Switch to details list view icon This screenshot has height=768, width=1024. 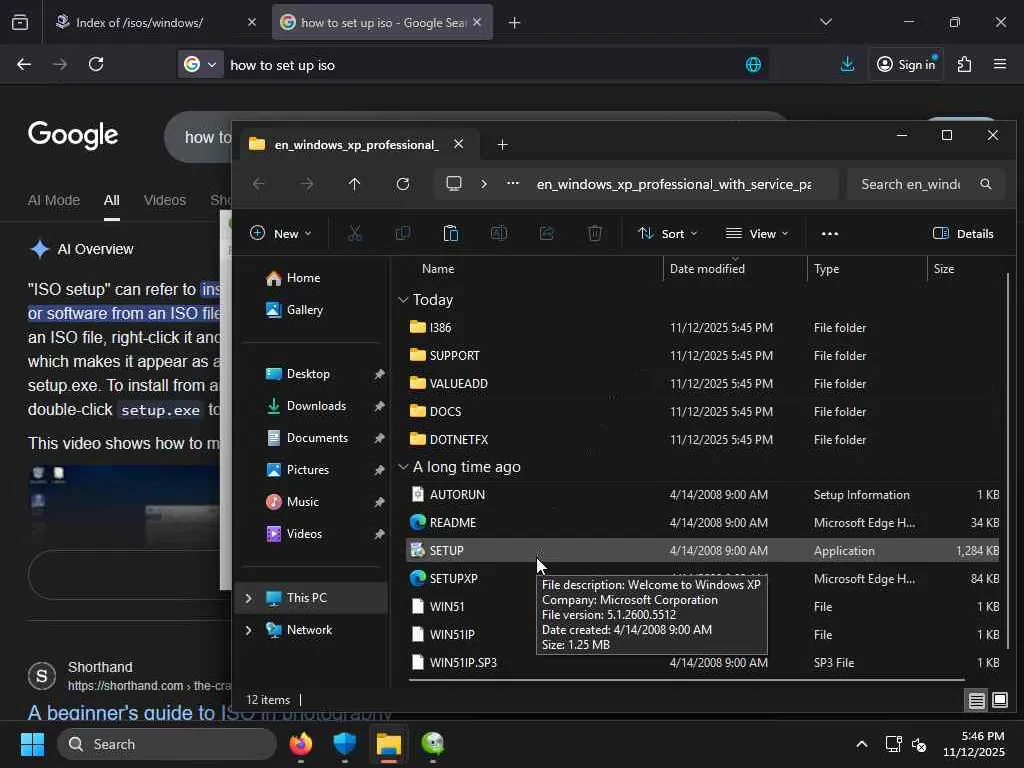(976, 700)
